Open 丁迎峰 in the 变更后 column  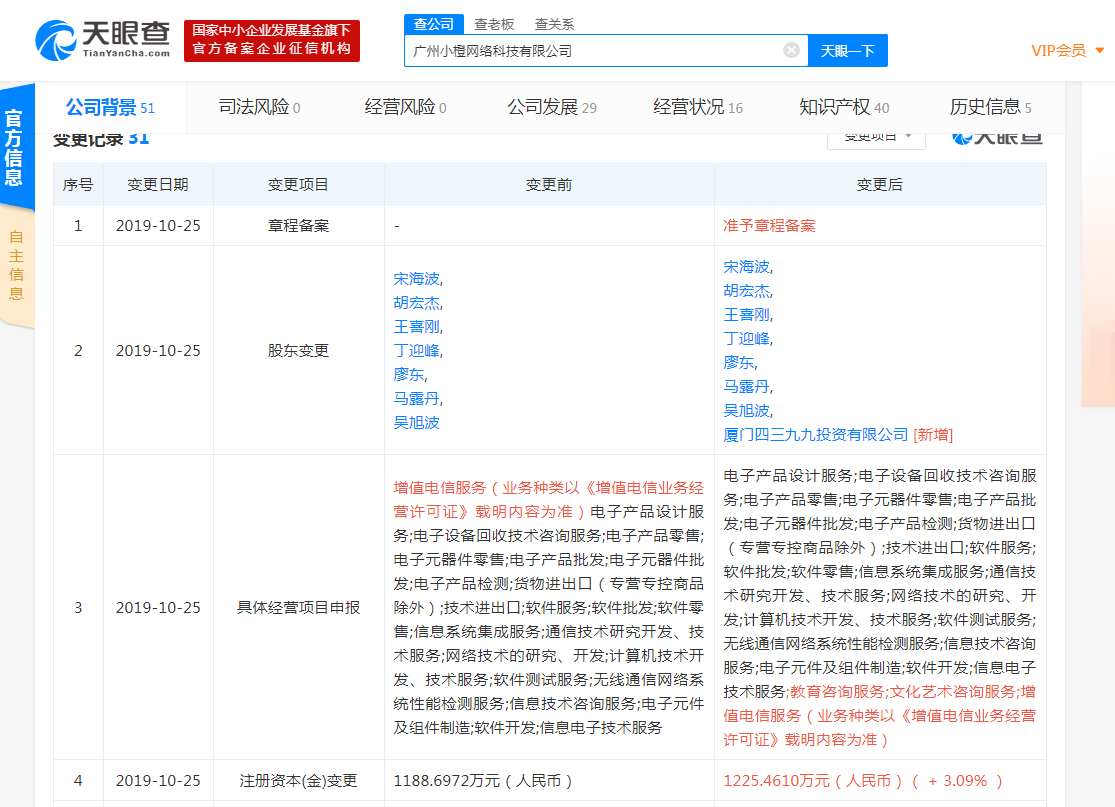[x=747, y=338]
